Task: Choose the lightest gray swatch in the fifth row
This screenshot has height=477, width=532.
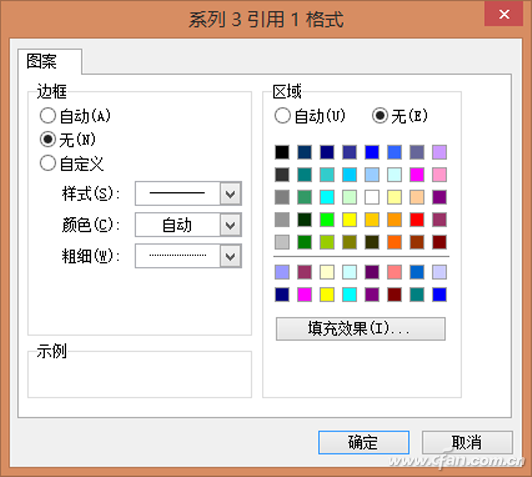Action: 282,242
